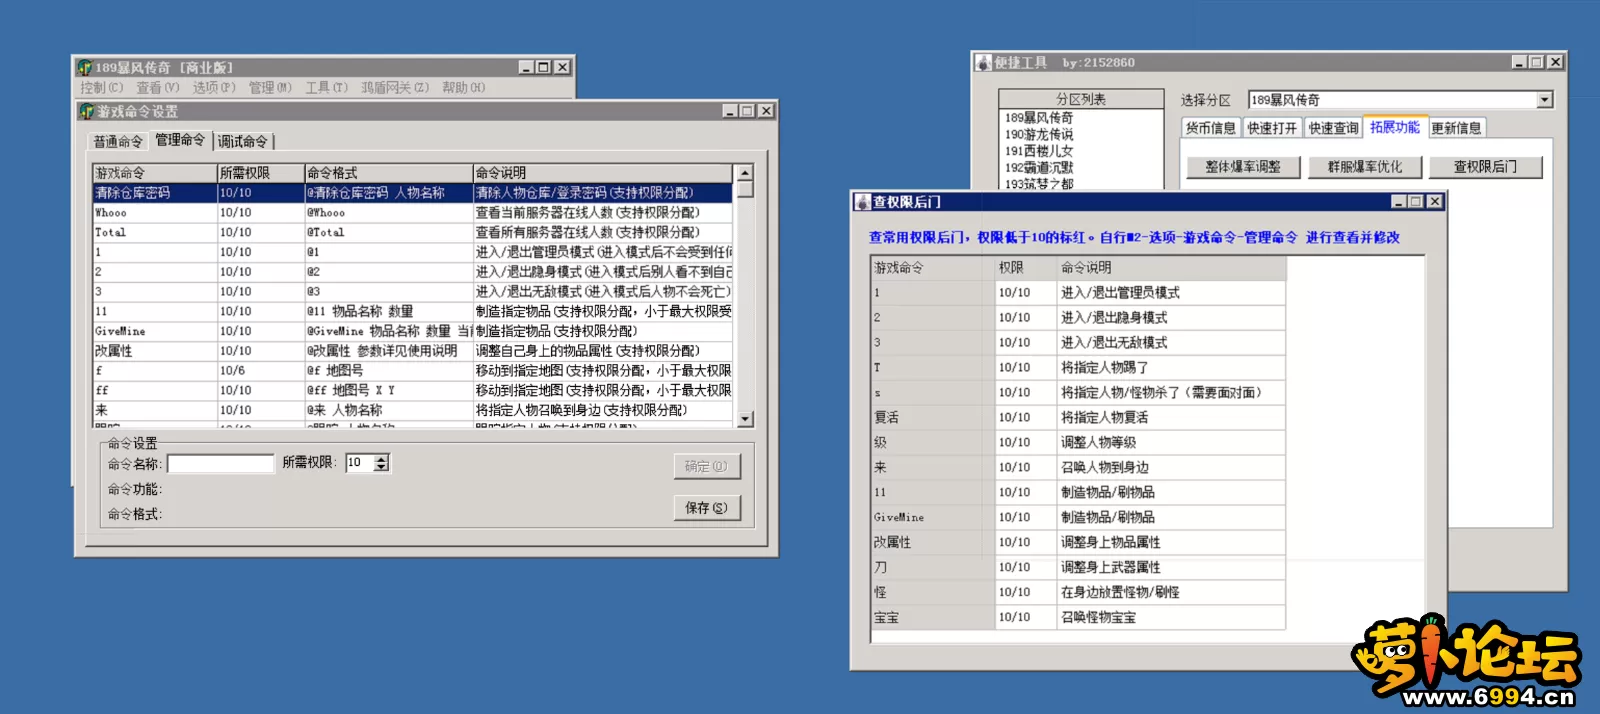Click the command list scrollbar down arrow
1600x714 pixels.
click(x=744, y=419)
